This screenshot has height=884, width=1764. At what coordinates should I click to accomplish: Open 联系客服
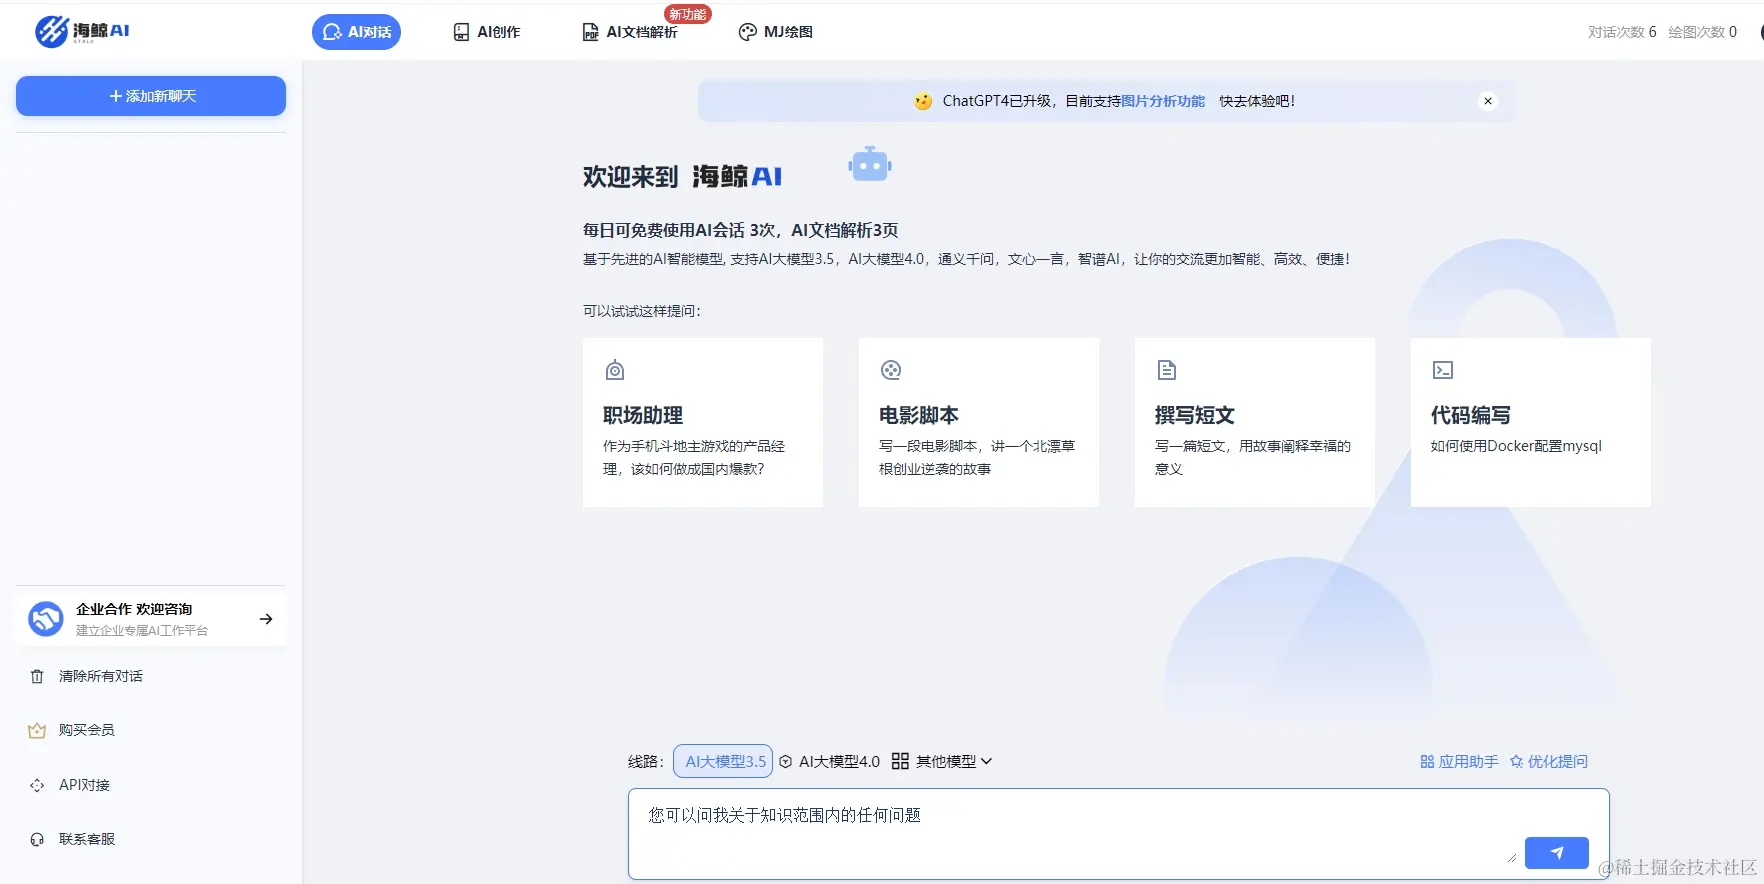click(x=87, y=839)
